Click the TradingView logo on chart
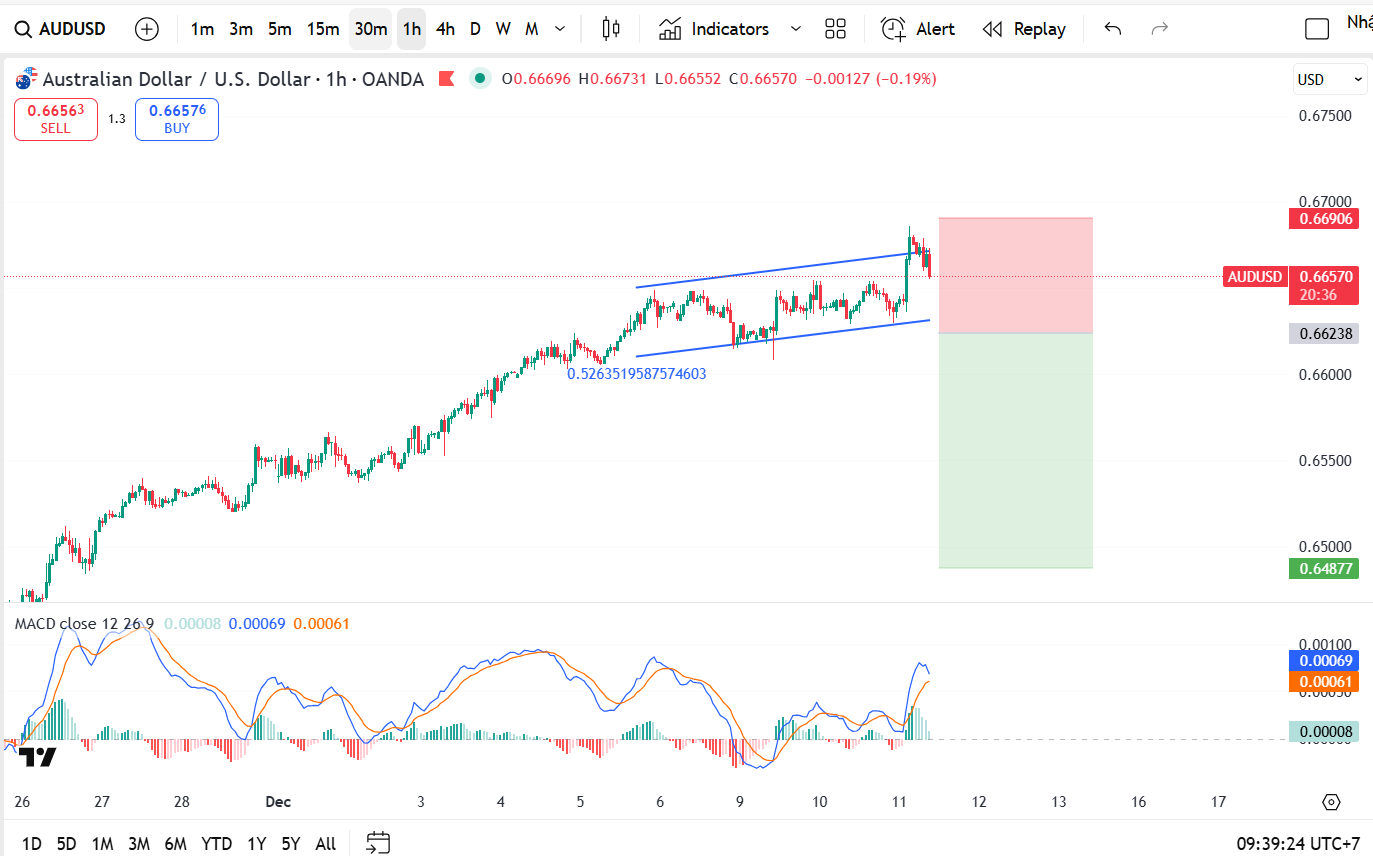Screen dimensions: 1373x856 pyautogui.click(x=39, y=757)
